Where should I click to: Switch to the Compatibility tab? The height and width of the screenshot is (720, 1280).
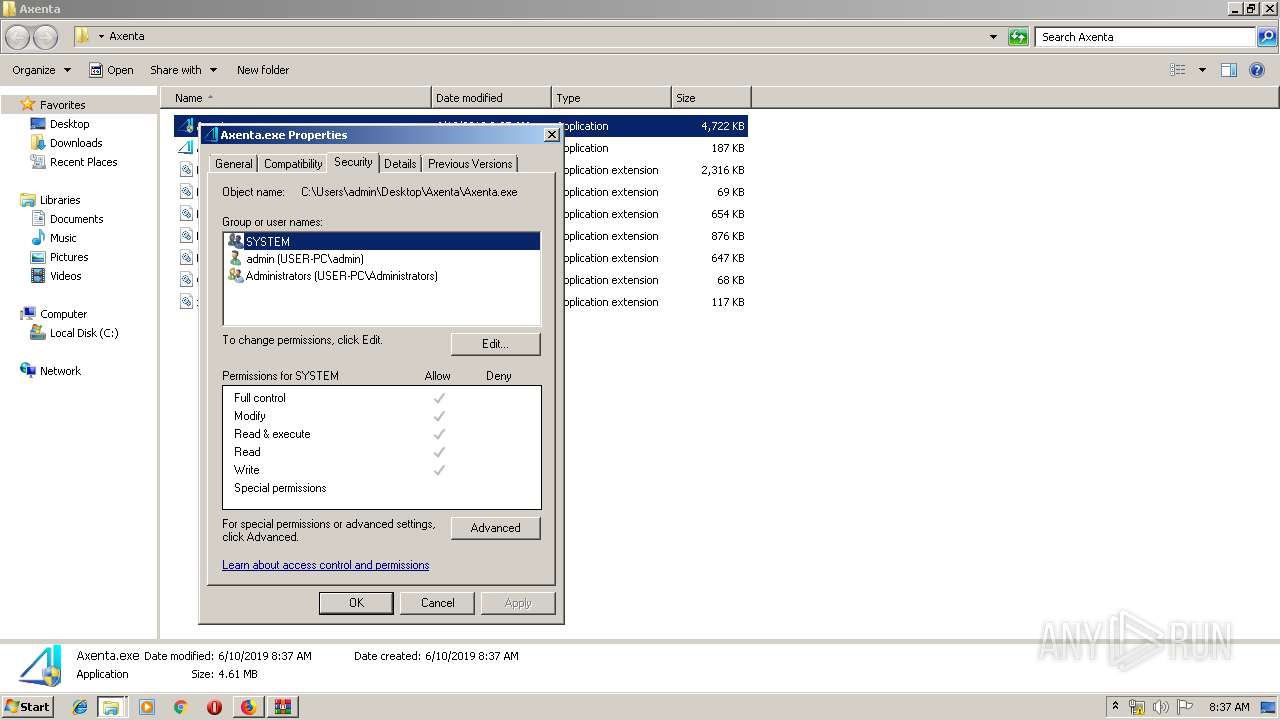(293, 164)
